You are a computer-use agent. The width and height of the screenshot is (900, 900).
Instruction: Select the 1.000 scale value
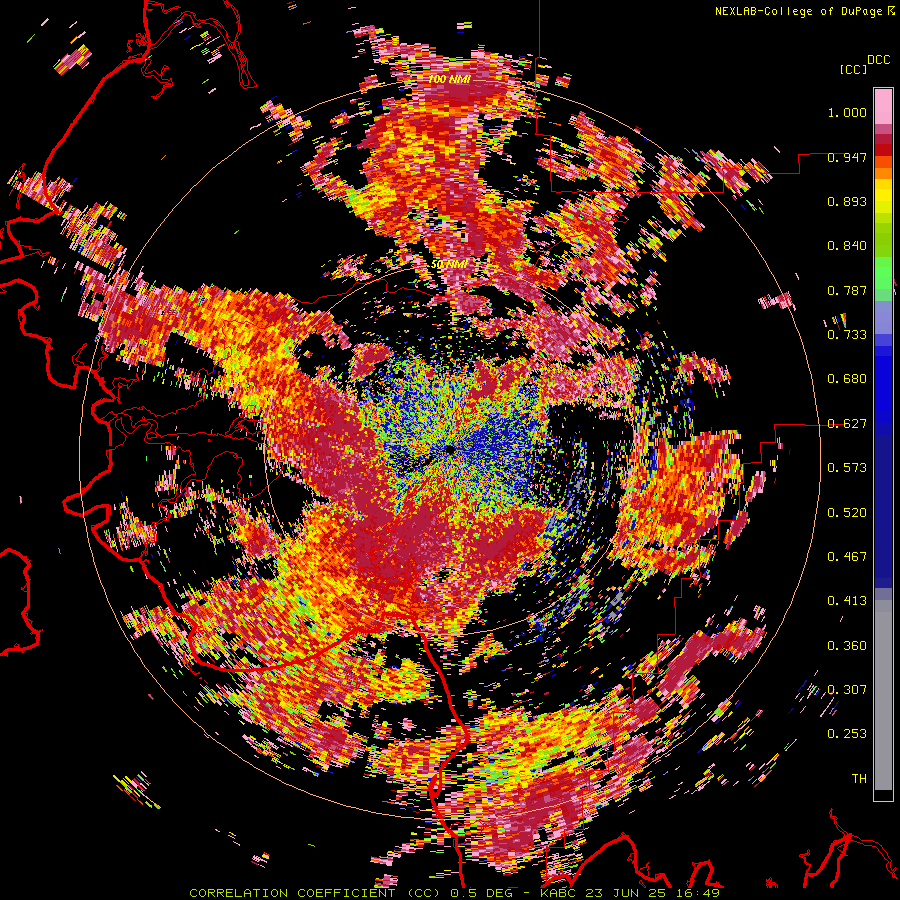847,112
